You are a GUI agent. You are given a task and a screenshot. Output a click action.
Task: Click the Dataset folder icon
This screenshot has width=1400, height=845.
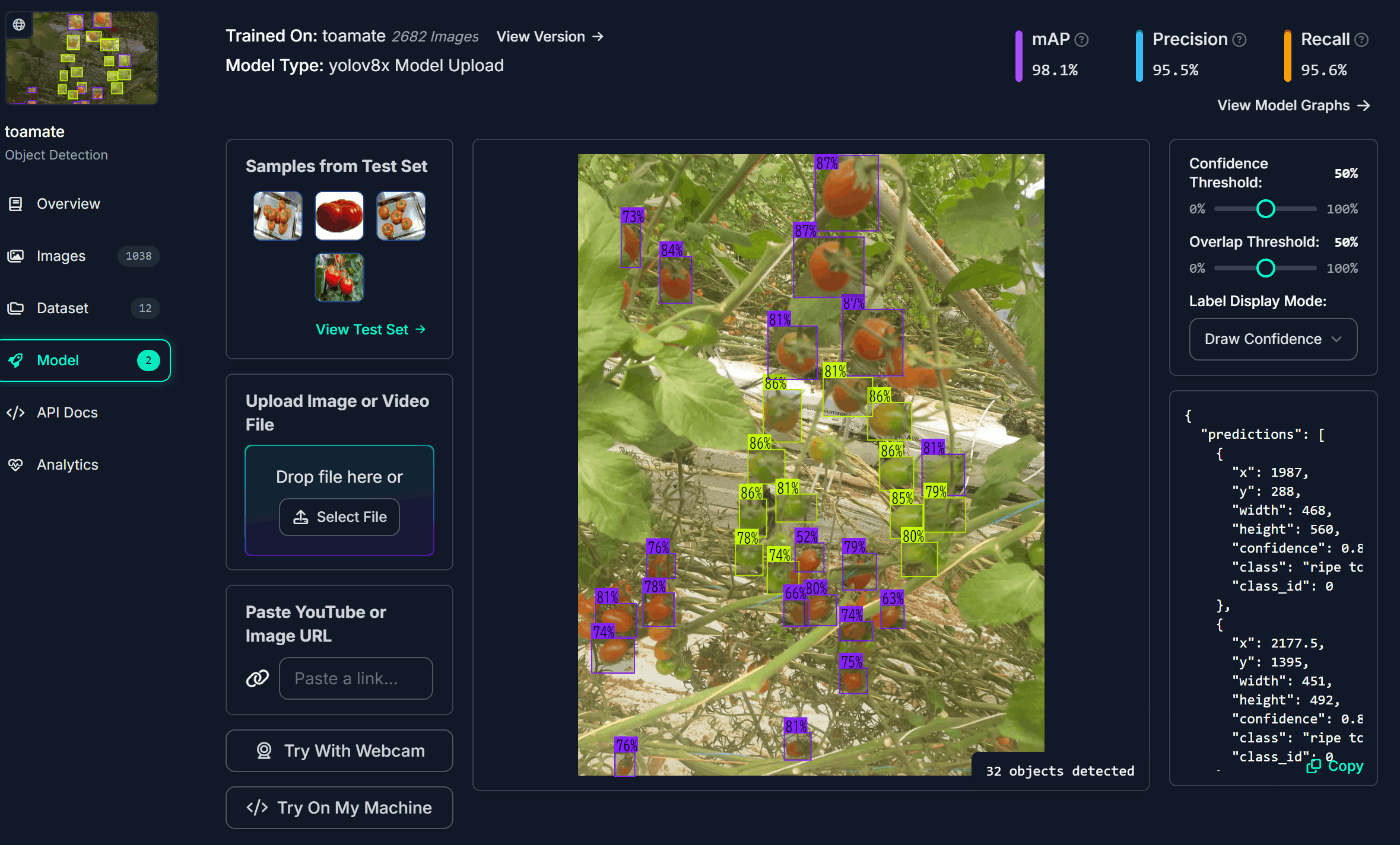[15, 308]
